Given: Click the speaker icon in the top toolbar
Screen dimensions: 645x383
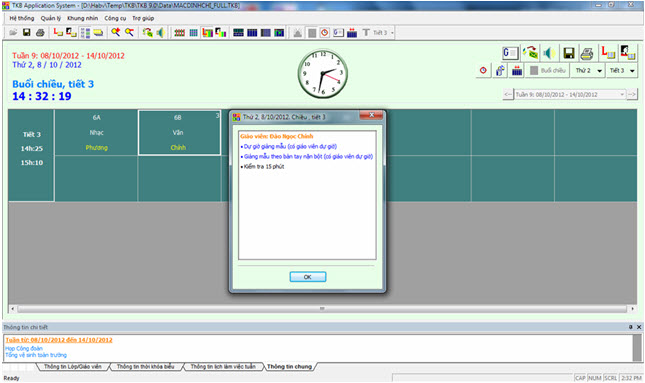Looking at the screenshot, I should coord(161,32).
